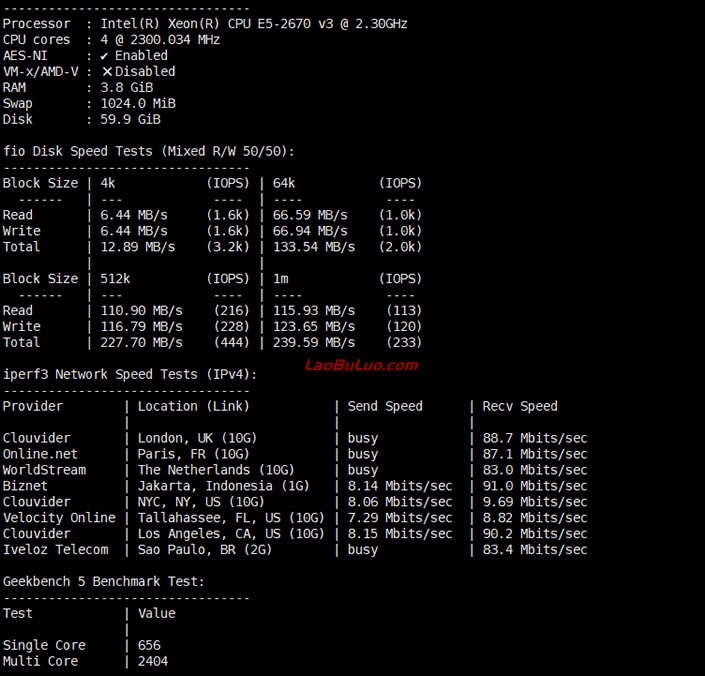Click the IOPS value '(444)'
The image size is (705, 676).
(x=232, y=343)
